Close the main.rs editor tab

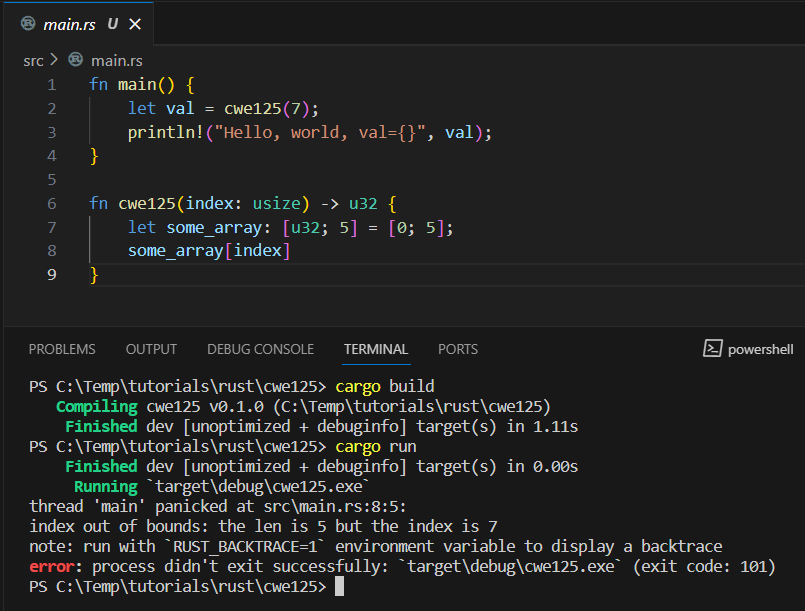click(x=135, y=24)
